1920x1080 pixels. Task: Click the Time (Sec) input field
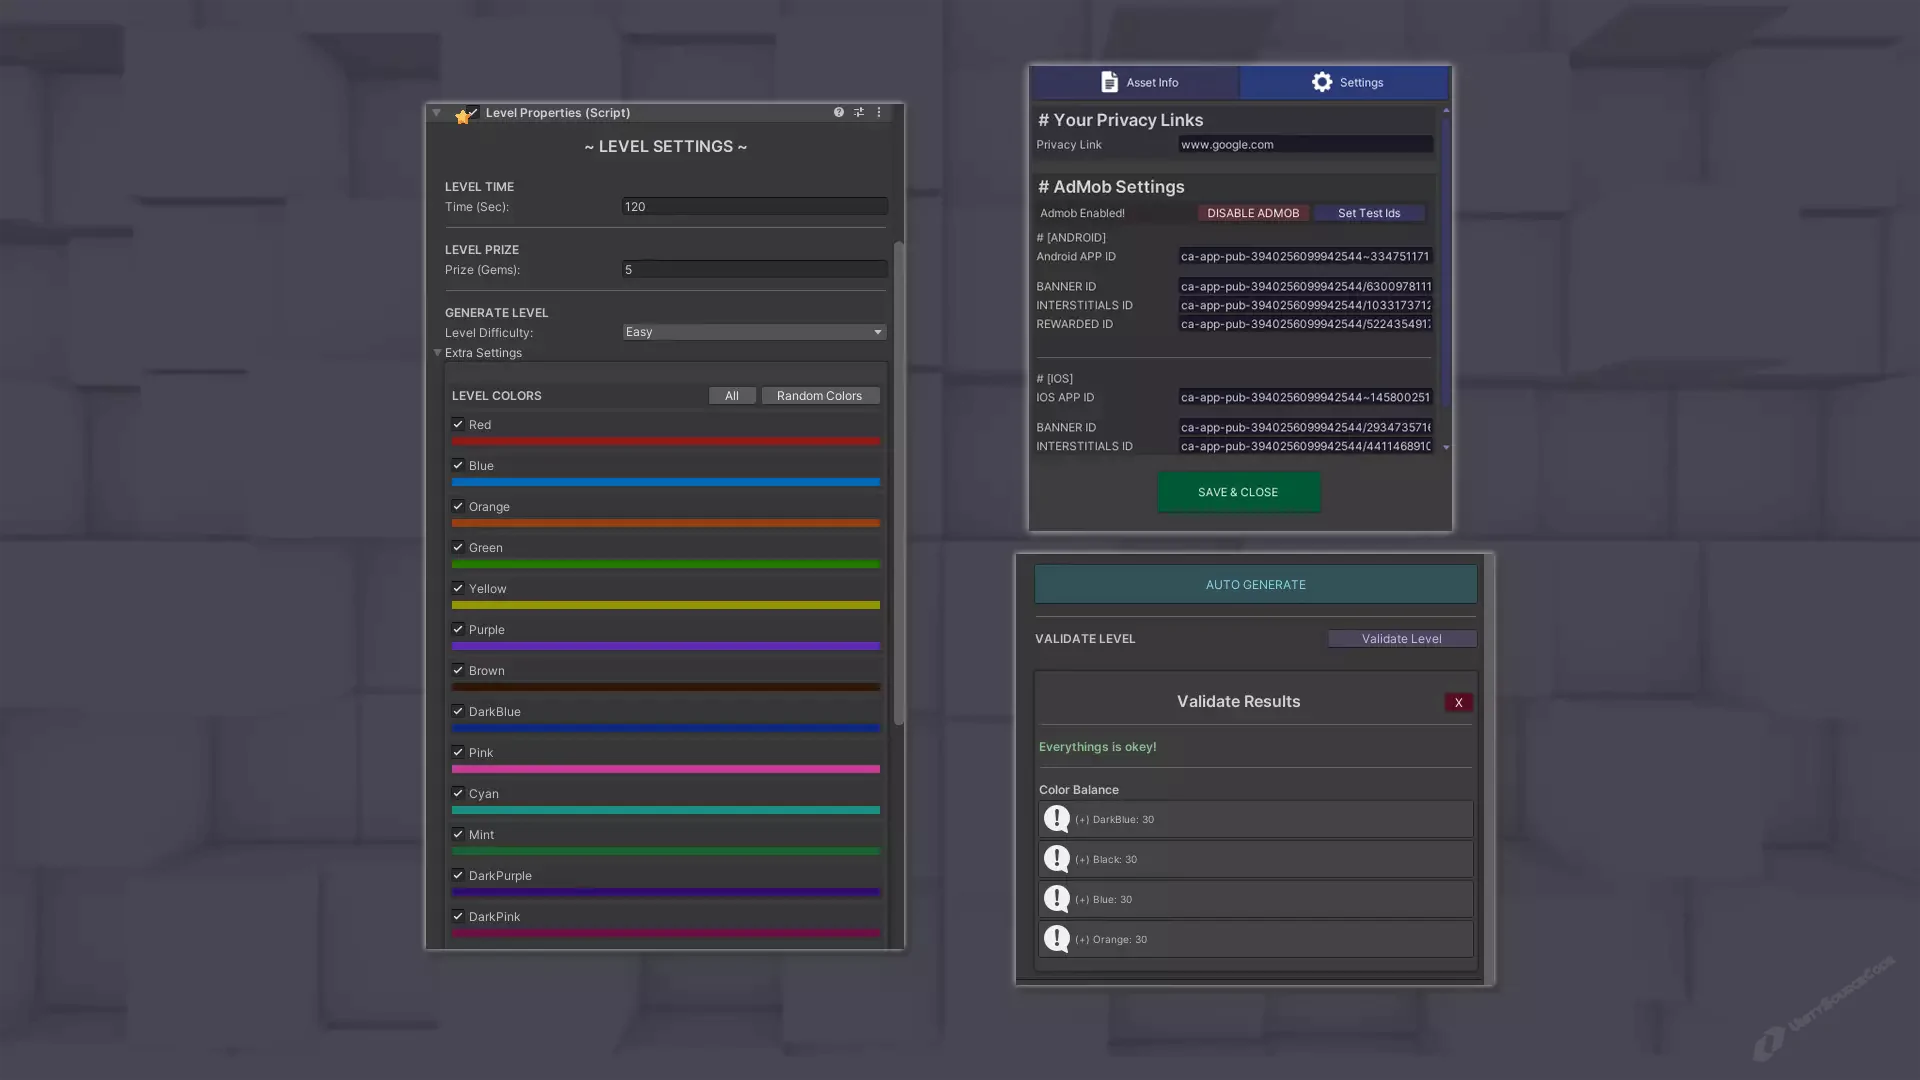[754, 207]
